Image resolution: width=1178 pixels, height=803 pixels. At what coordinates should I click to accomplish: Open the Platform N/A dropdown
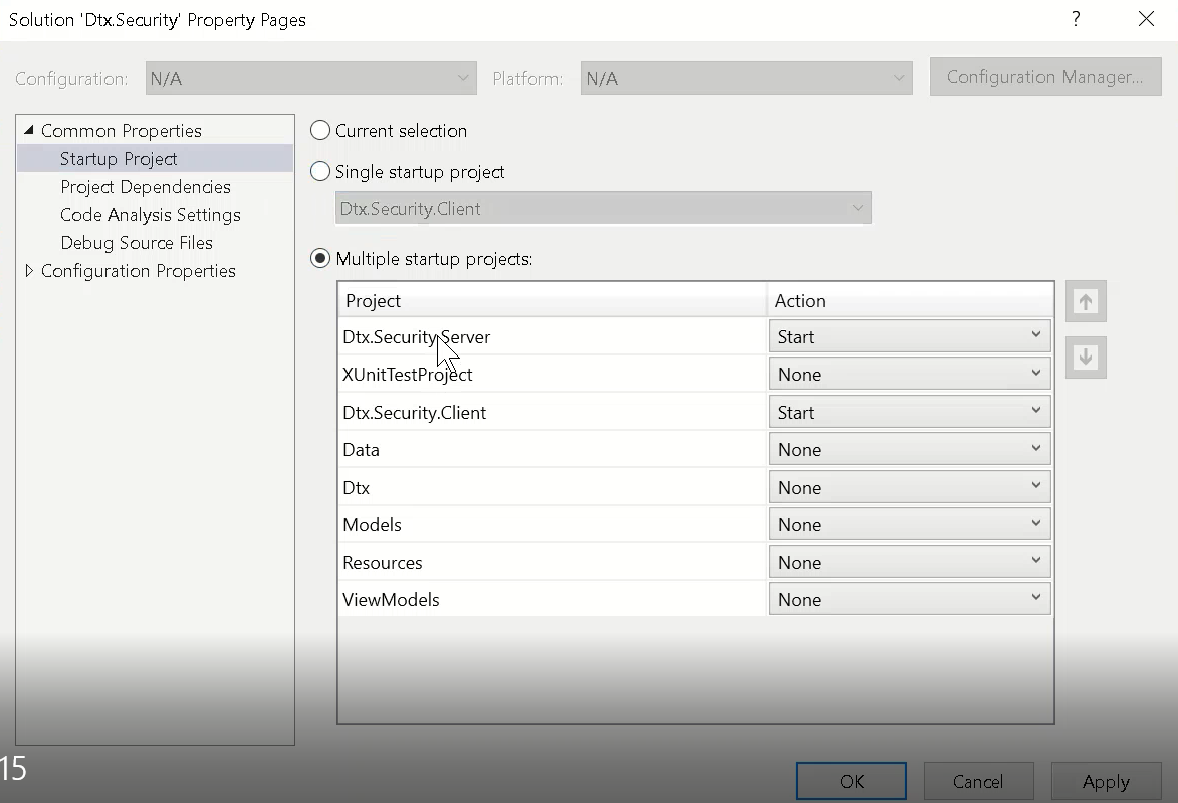point(747,78)
